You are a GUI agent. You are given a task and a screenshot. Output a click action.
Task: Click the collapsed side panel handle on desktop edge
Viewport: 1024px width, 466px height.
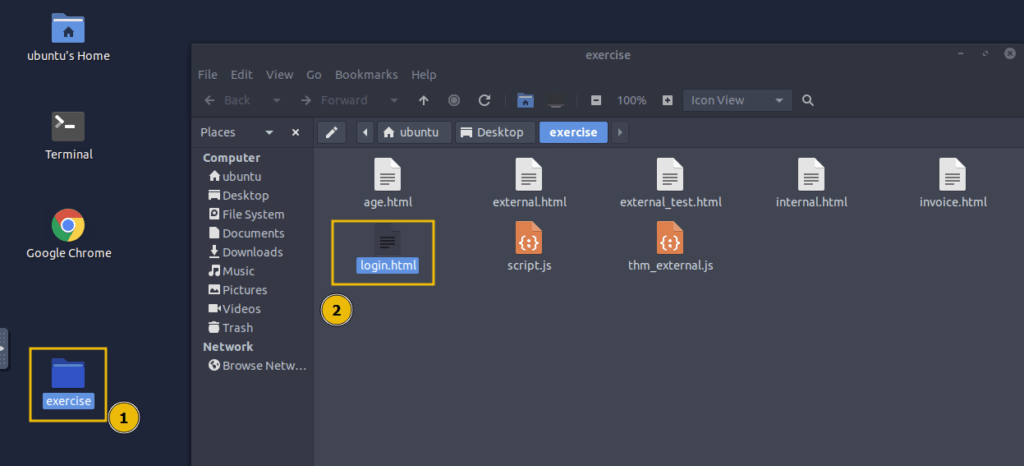pos(4,349)
